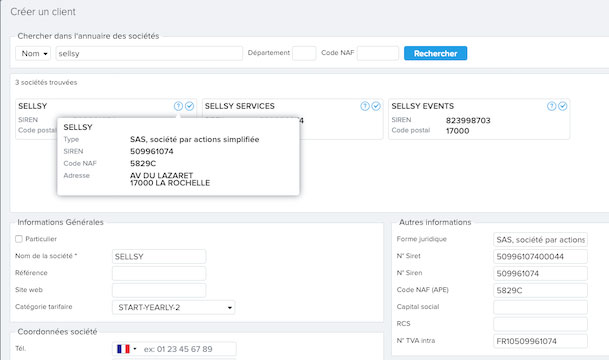The image size is (609, 360).
Task: Show info tooltip for SELLSY SERVICES card
Action: point(365,106)
